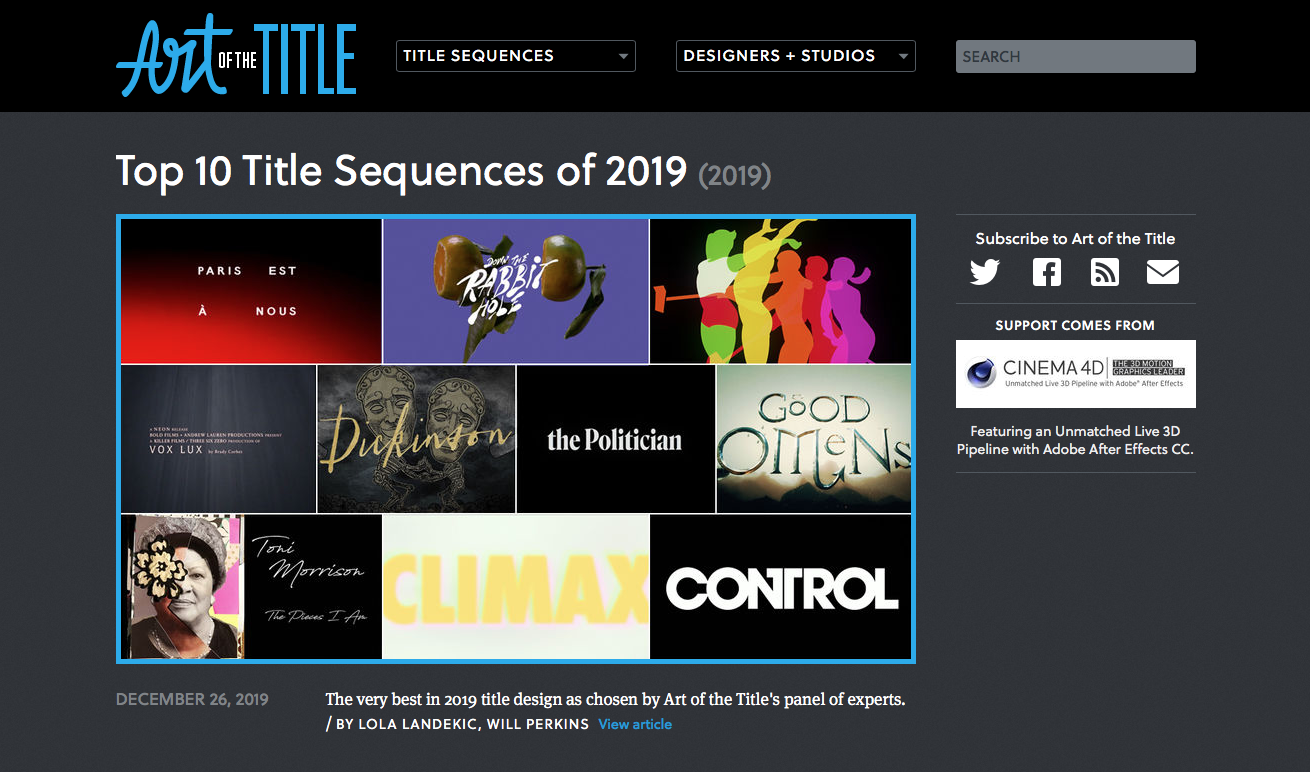
Task: Select the Good Omens thumbnail
Action: tap(814, 439)
